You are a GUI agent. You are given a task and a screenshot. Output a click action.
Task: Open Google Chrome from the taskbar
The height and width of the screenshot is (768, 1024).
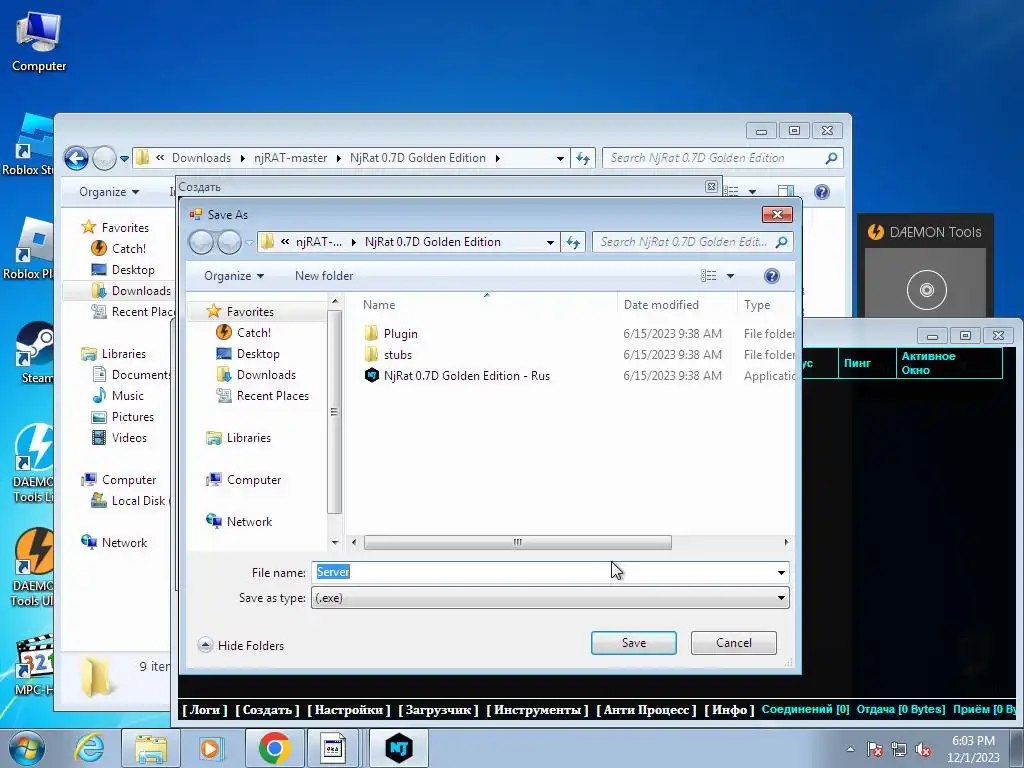274,748
